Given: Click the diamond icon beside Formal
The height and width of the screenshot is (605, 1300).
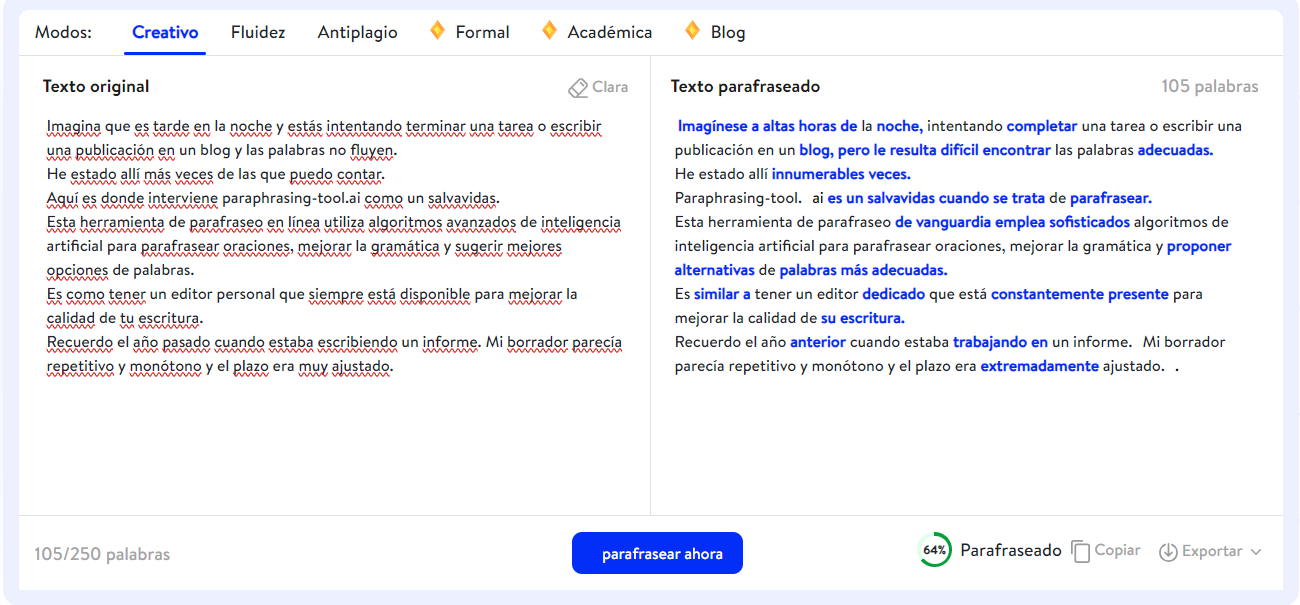Looking at the screenshot, I should [x=437, y=31].
